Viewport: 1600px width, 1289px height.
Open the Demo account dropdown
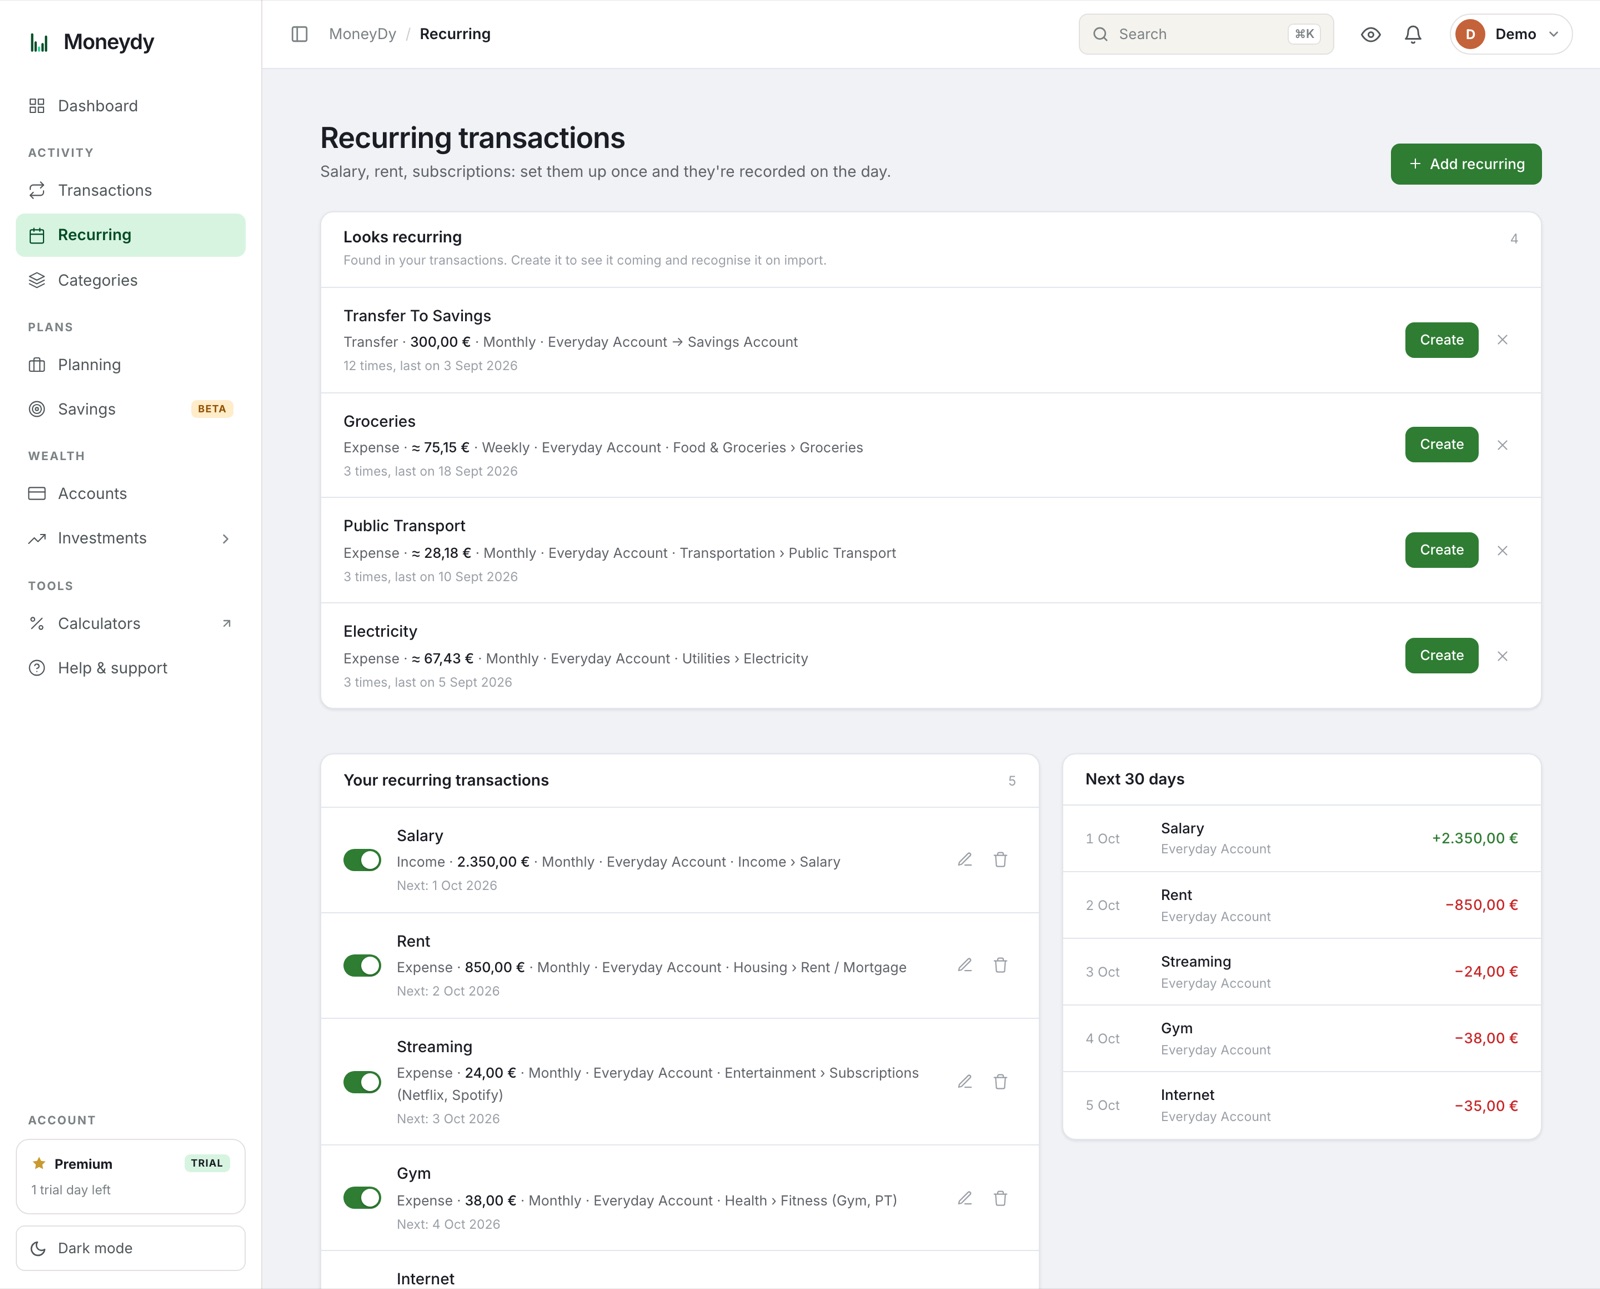click(x=1511, y=34)
